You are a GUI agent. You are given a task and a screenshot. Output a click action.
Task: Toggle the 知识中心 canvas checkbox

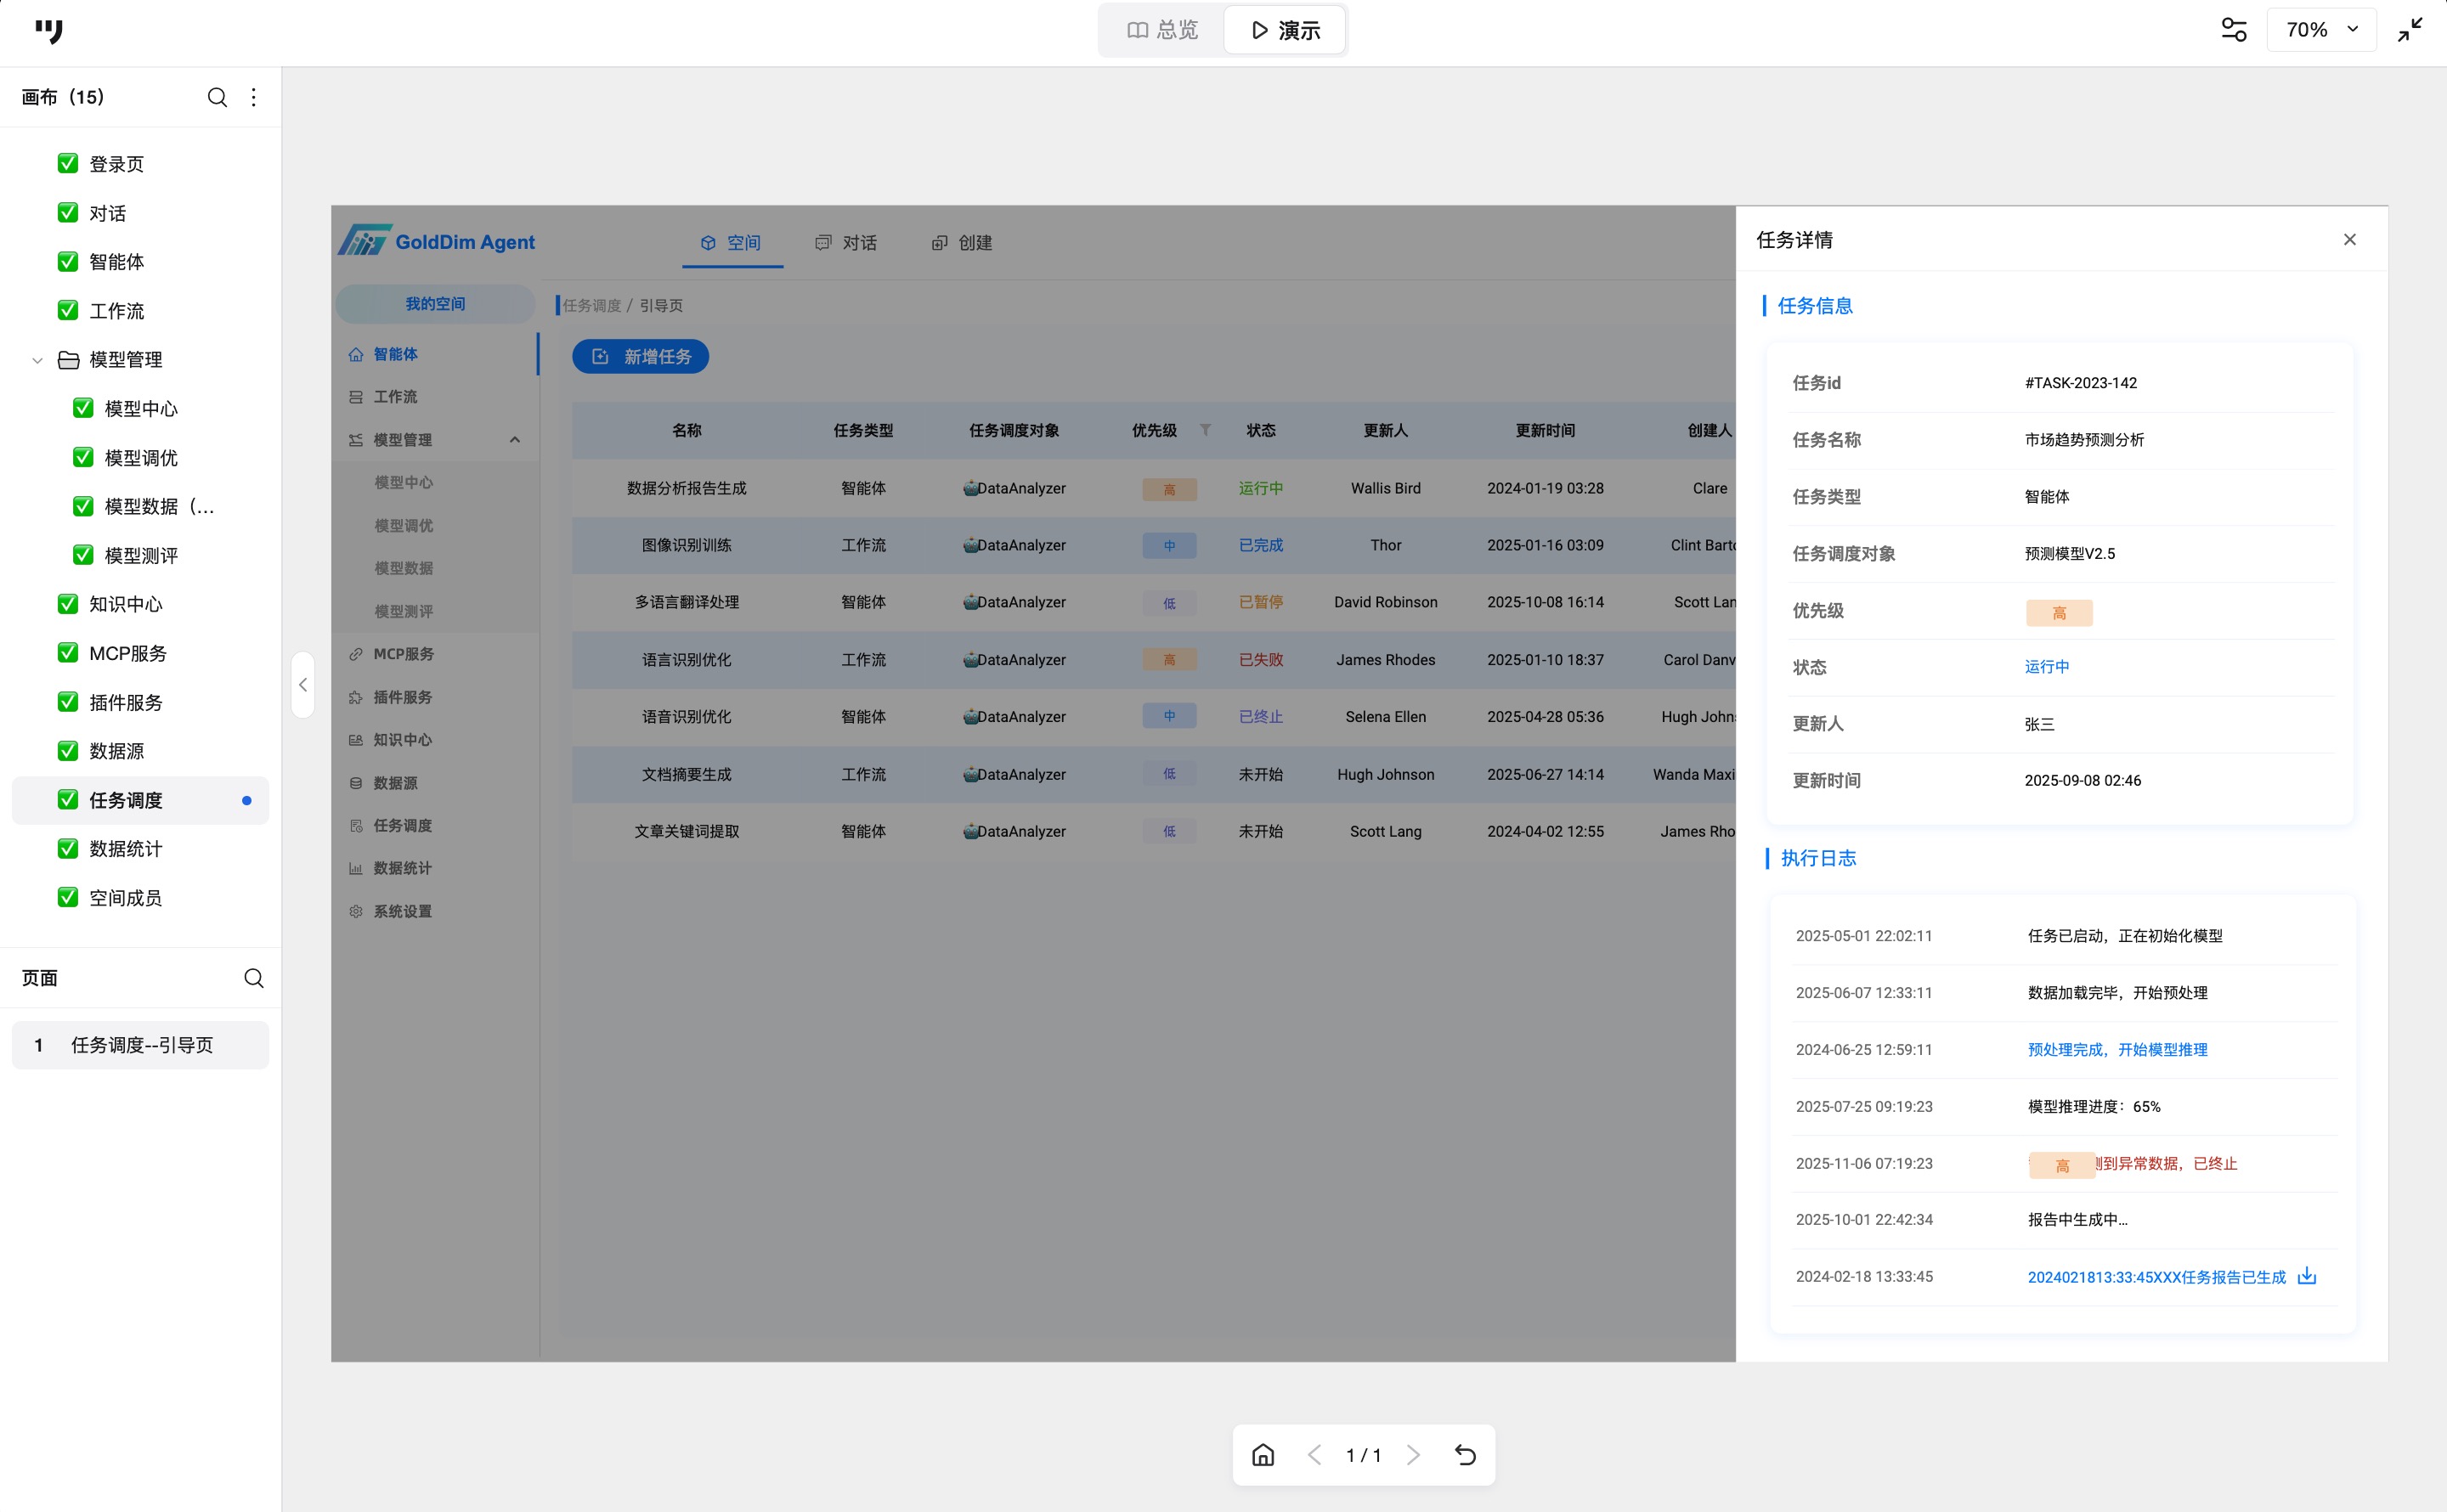pyautogui.click(x=68, y=604)
